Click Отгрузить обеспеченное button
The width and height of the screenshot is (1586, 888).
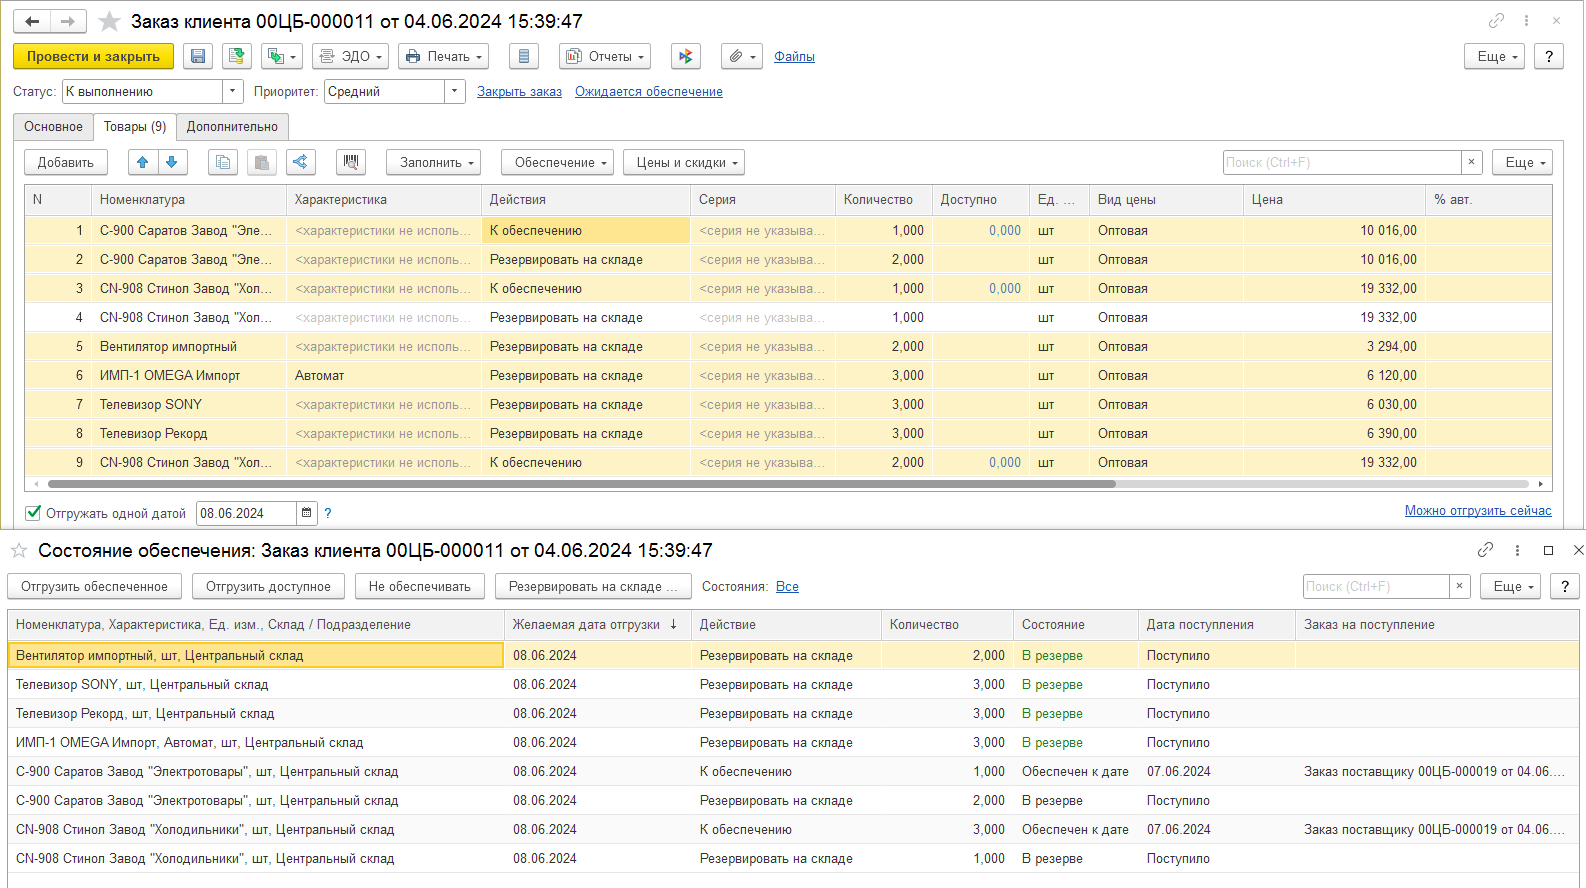pyautogui.click(x=95, y=586)
